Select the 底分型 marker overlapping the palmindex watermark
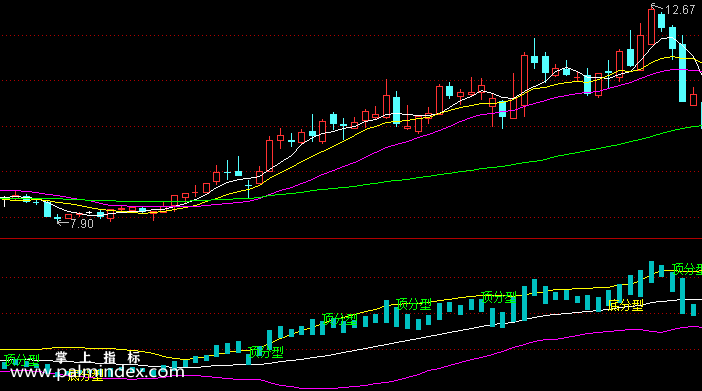 [85, 375]
